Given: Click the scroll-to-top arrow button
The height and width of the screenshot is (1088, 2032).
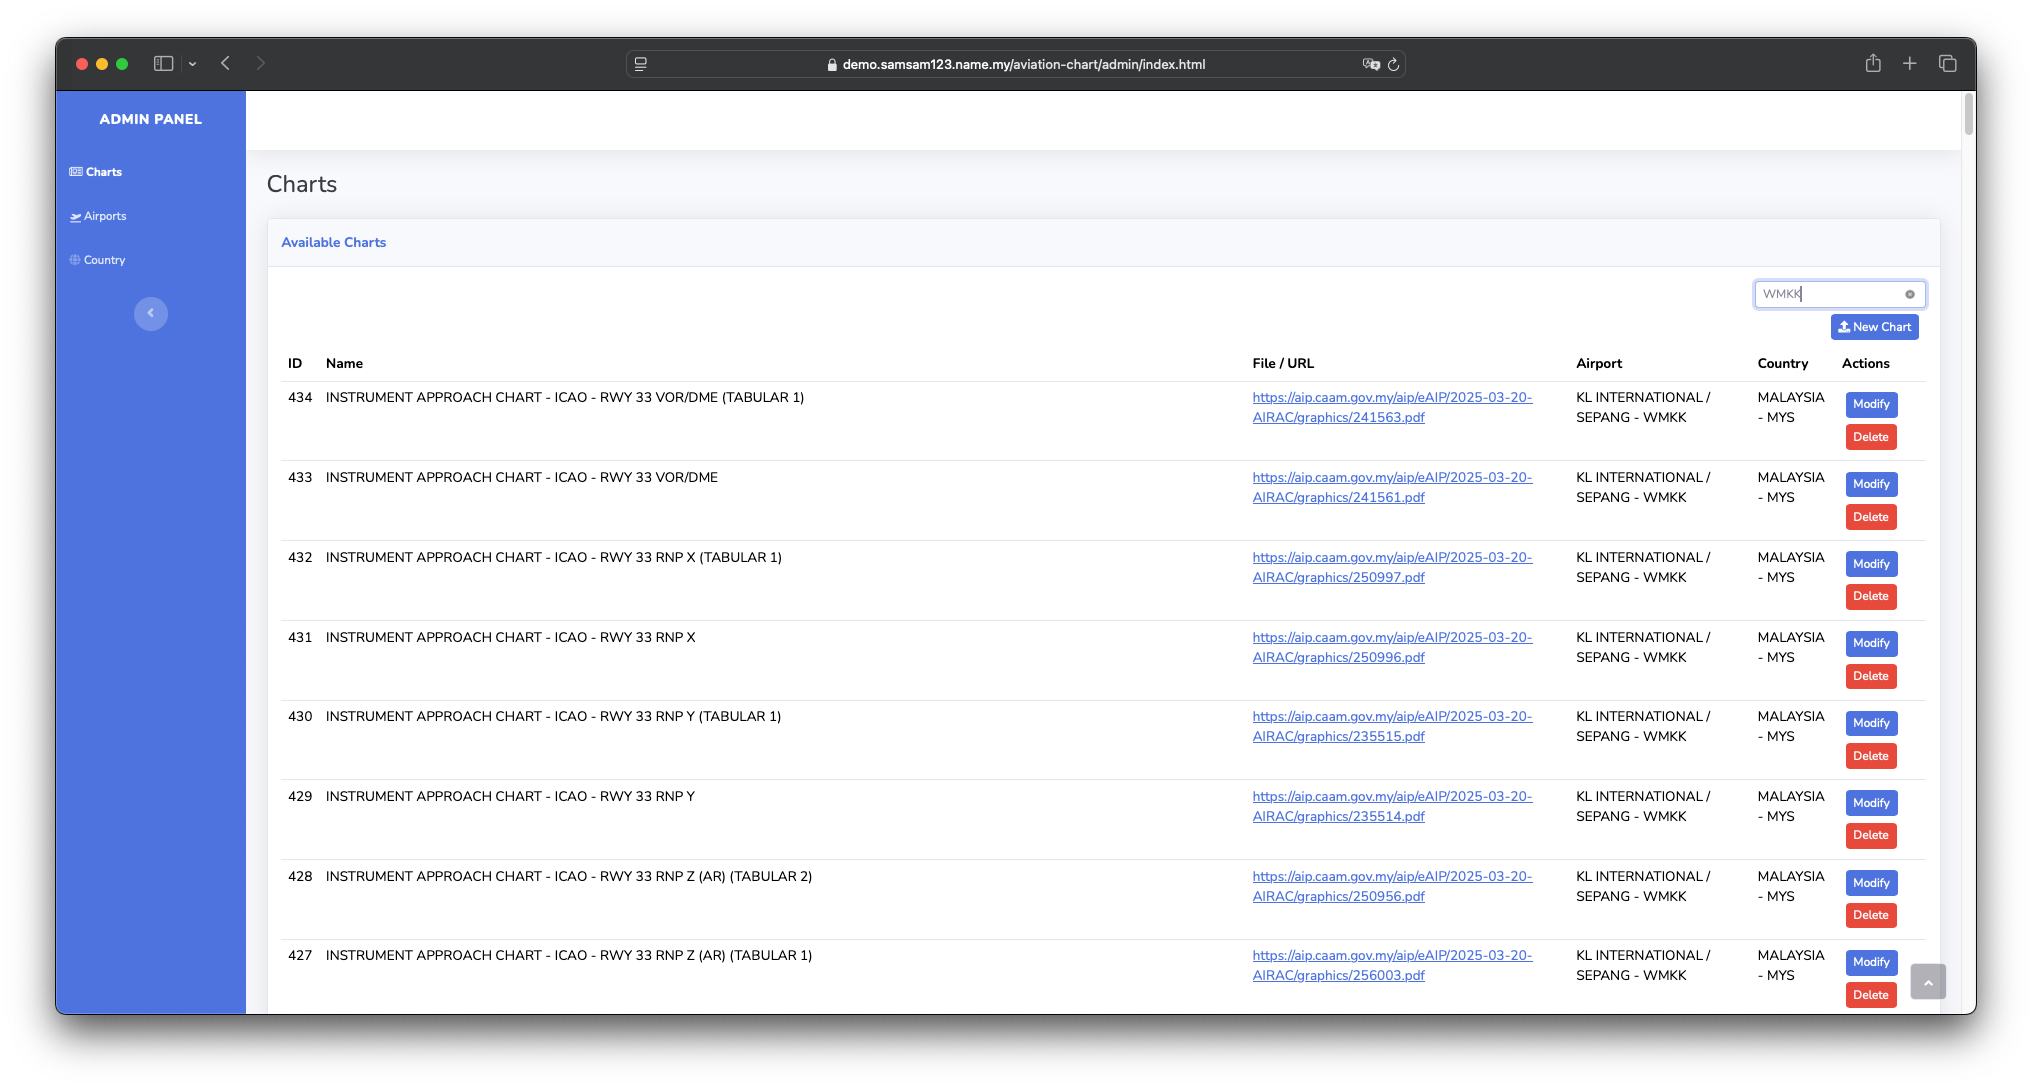Looking at the screenshot, I should (1927, 982).
